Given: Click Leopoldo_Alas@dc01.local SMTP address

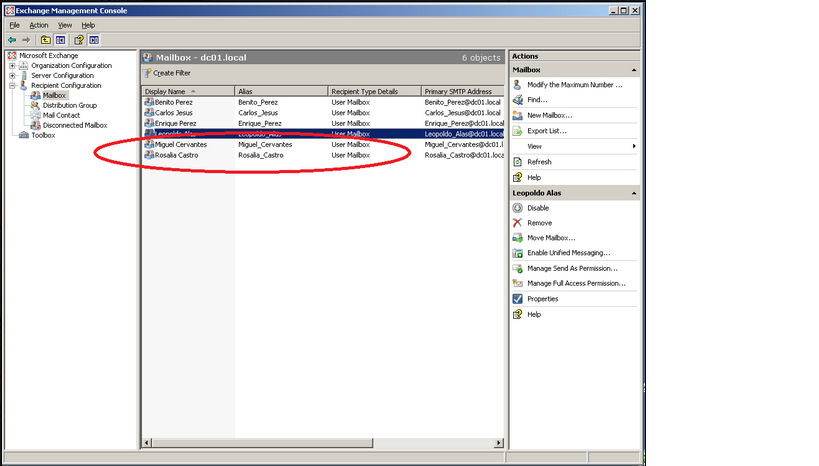Looking at the screenshot, I should [x=464, y=134].
